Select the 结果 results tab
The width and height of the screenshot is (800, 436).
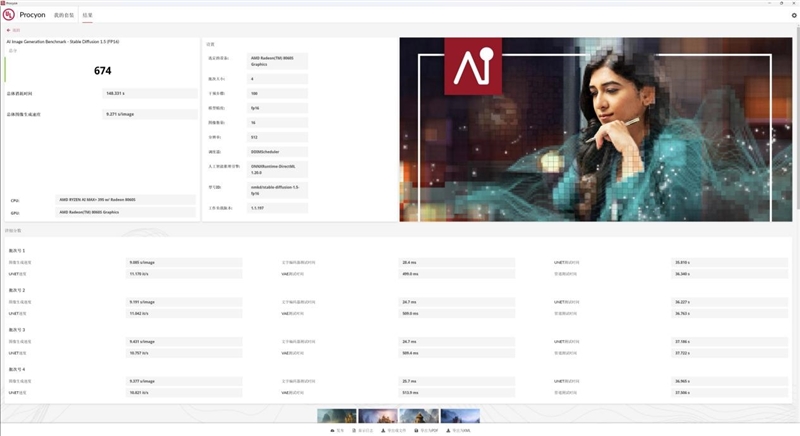click(x=87, y=16)
